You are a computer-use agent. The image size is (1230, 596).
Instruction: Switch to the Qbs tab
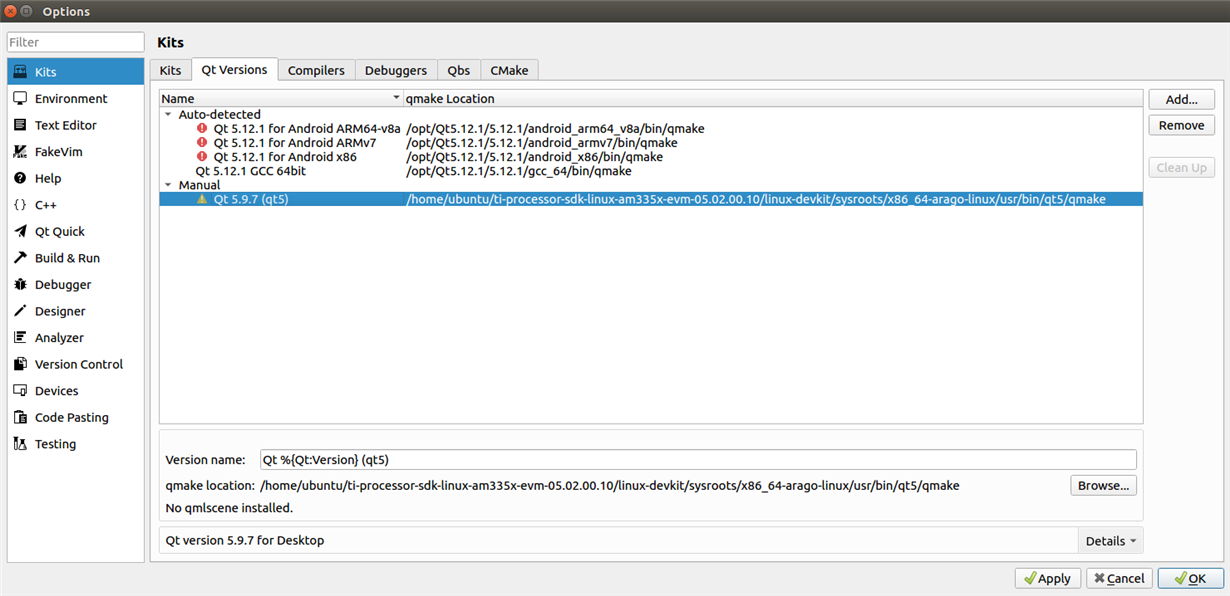[x=459, y=70]
